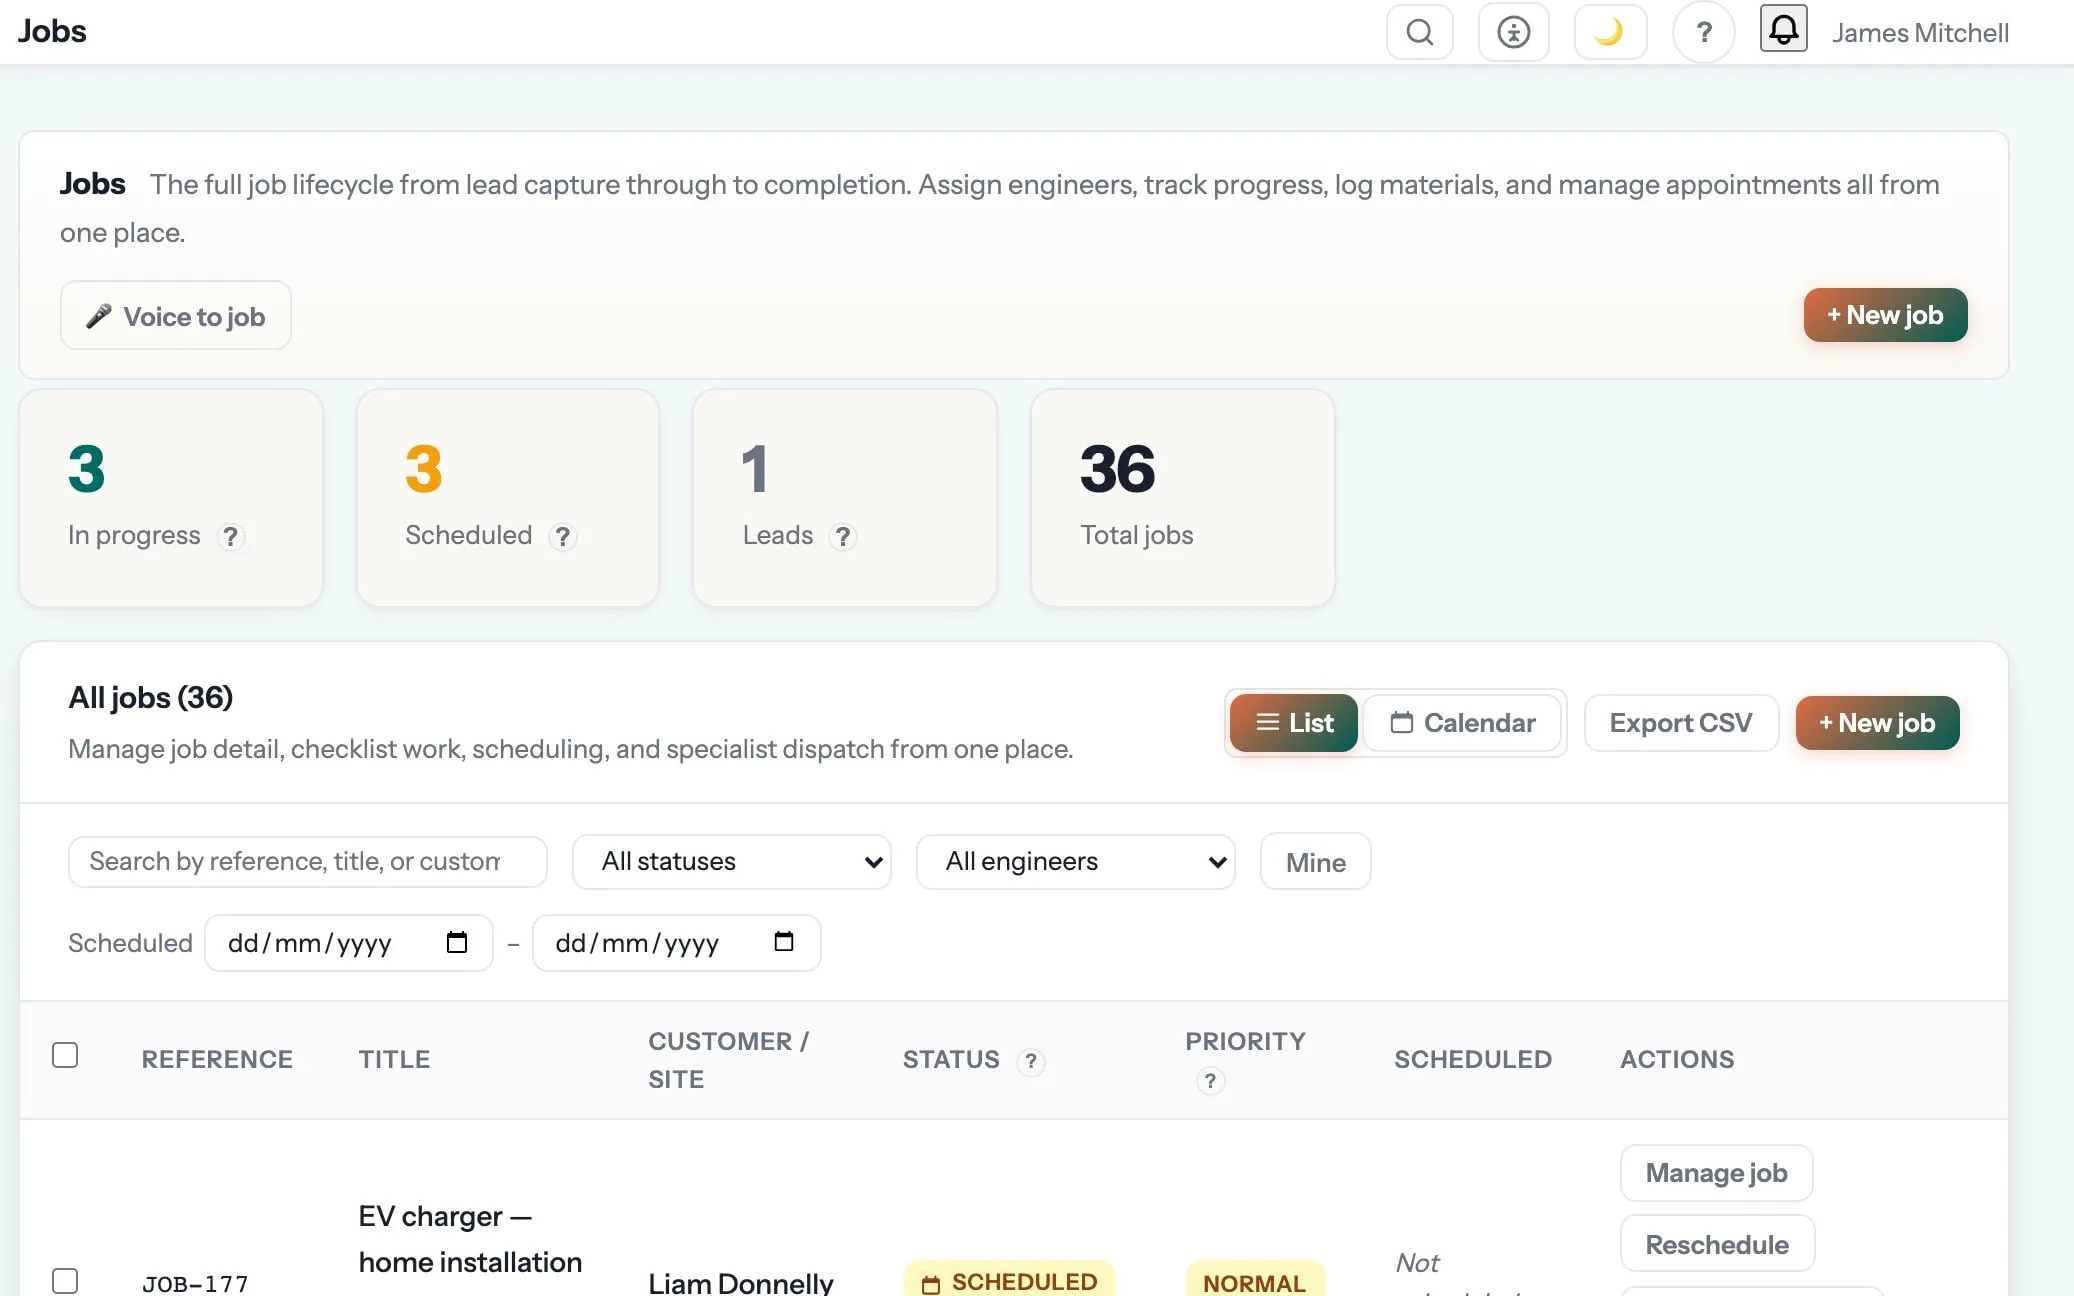The image size is (2074, 1296).
Task: Open the James Mitchell user menu
Action: coord(1920,33)
